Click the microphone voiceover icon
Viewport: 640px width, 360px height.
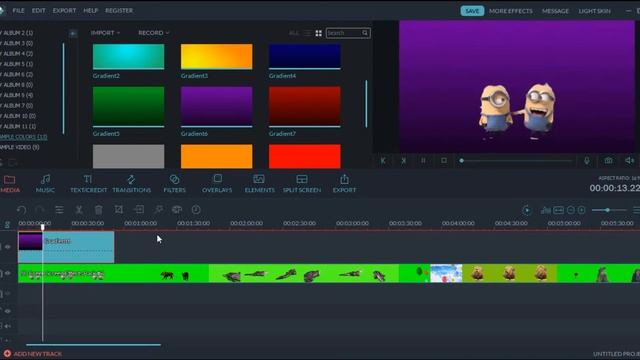pos(587,161)
